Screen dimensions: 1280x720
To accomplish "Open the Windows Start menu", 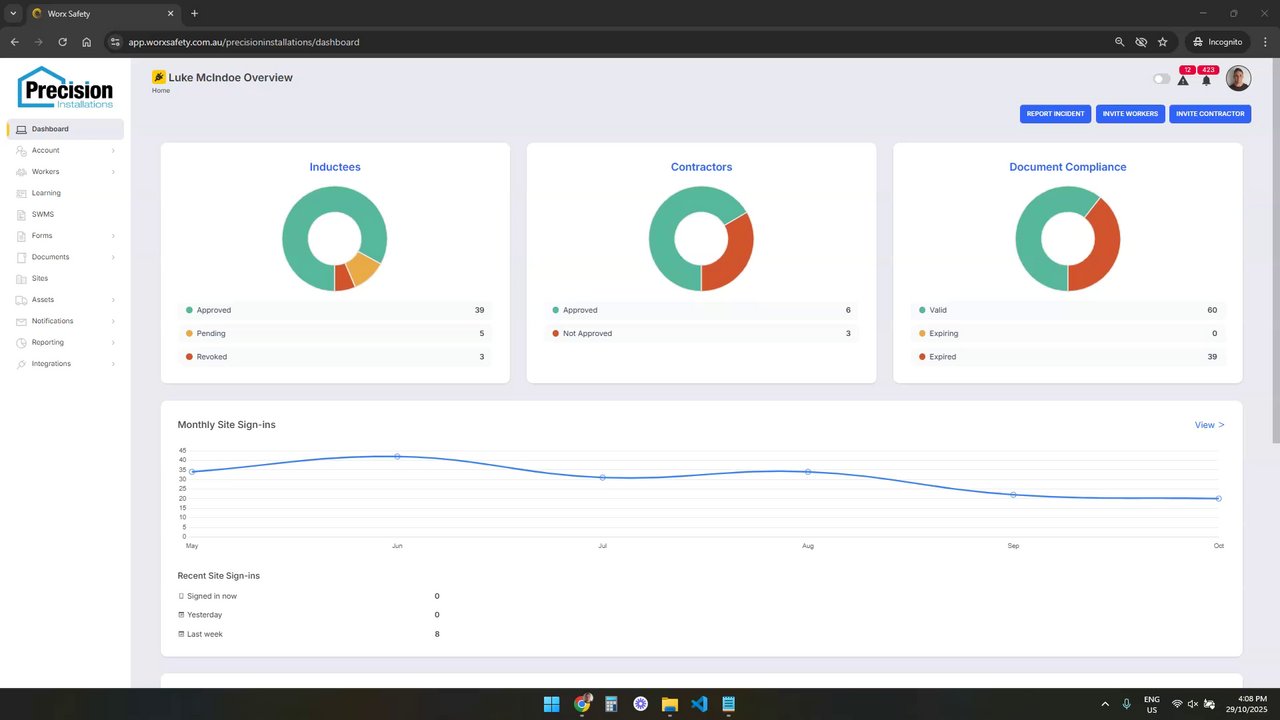I will (x=551, y=704).
